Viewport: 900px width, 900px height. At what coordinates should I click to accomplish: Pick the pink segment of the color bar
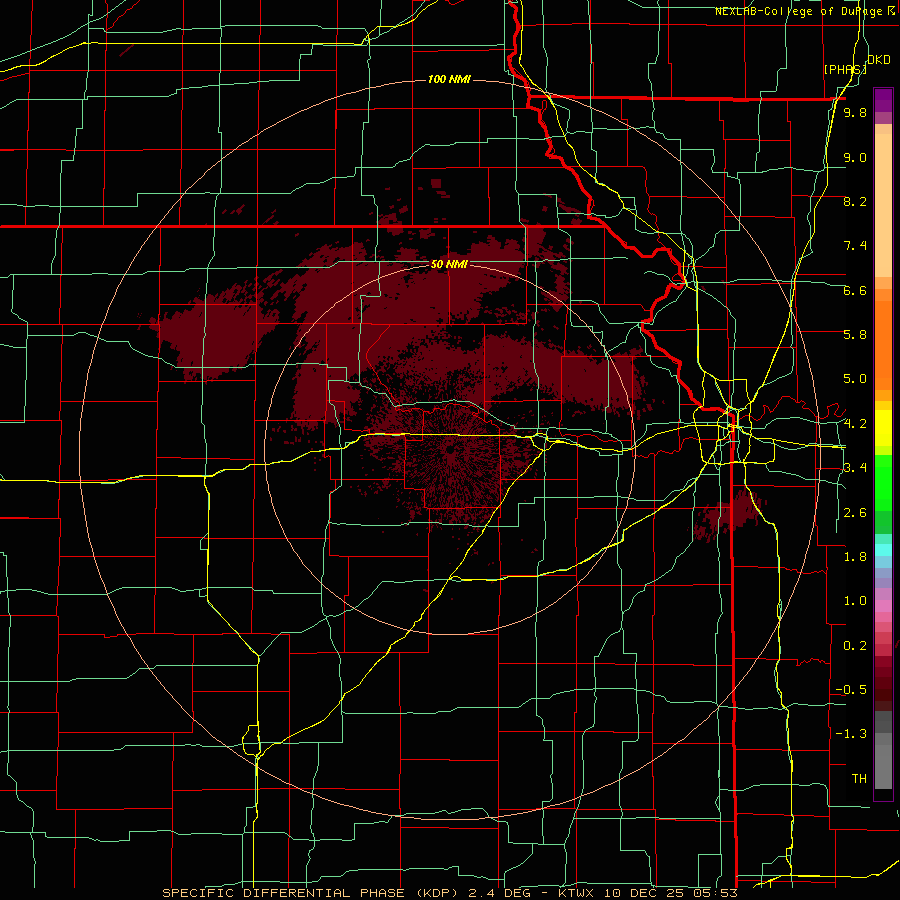[x=883, y=606]
